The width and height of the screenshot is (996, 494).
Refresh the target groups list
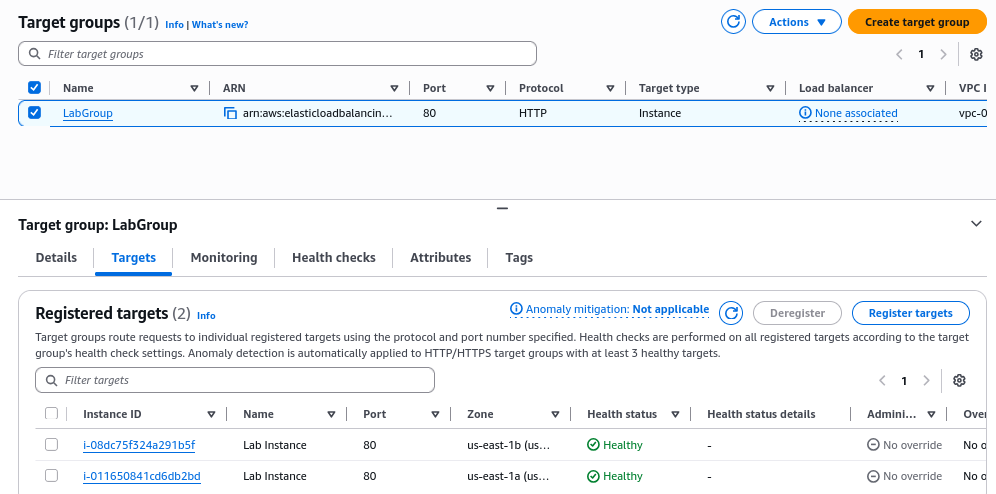(x=734, y=22)
